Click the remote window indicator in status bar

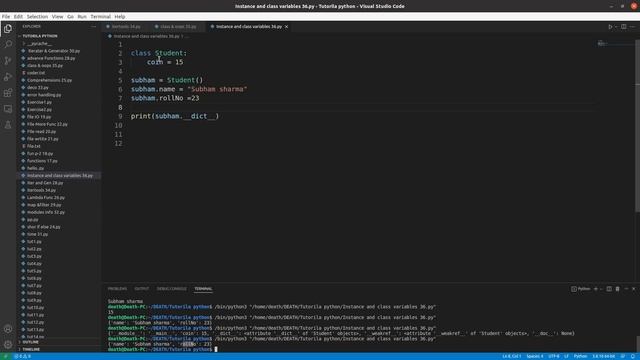[x=5, y=356]
